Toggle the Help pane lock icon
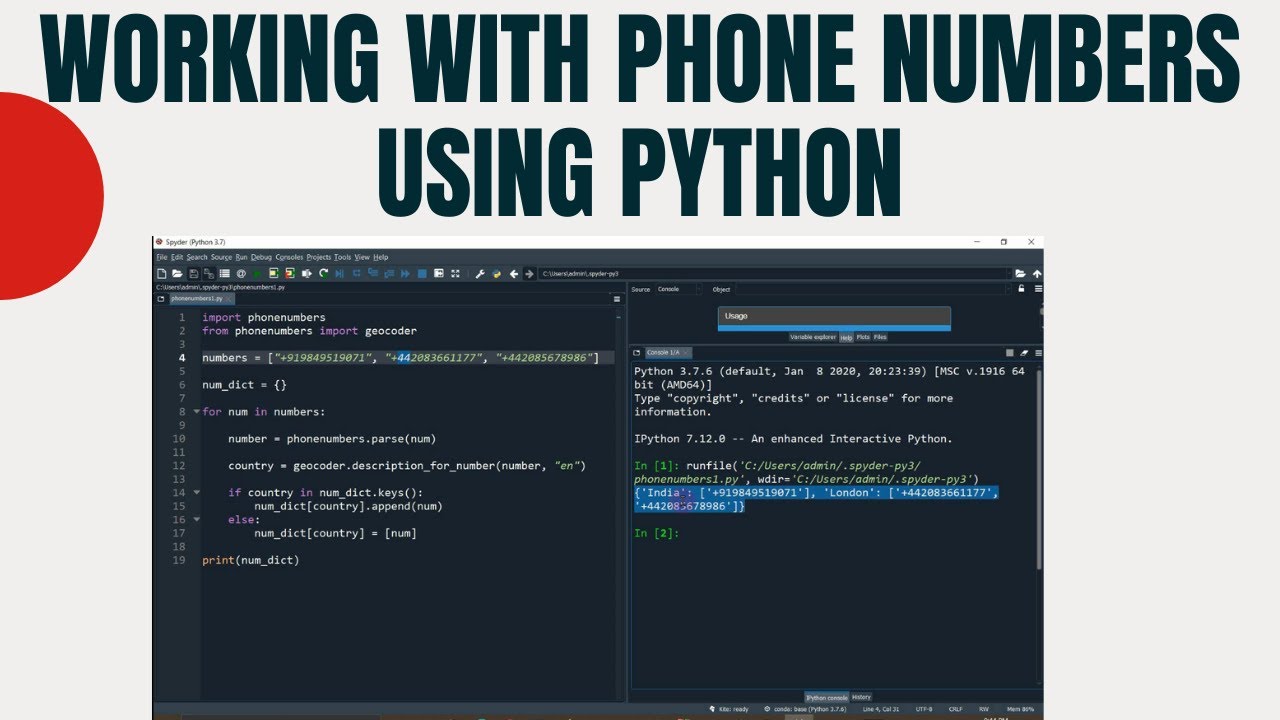The height and width of the screenshot is (720, 1280). click(1021, 289)
